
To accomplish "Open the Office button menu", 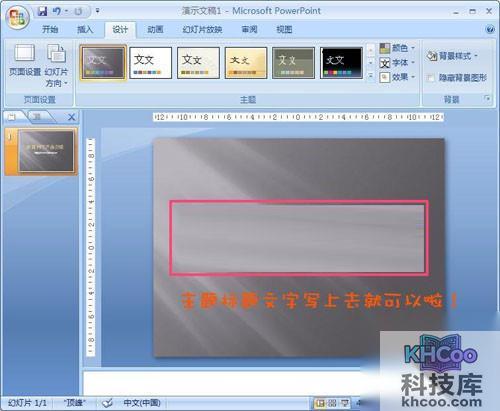I will (17, 17).
